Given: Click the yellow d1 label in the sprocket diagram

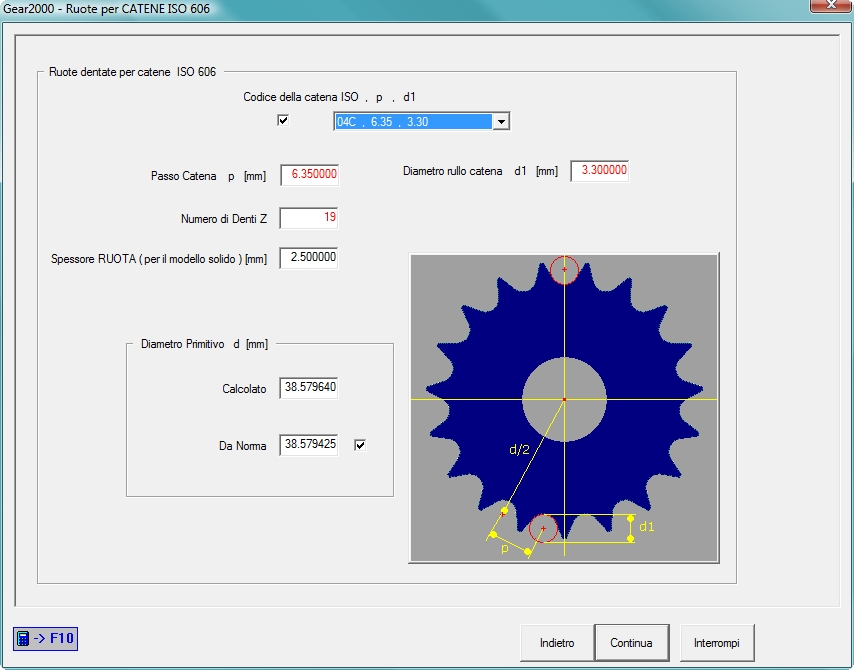Looking at the screenshot, I should 646,527.
